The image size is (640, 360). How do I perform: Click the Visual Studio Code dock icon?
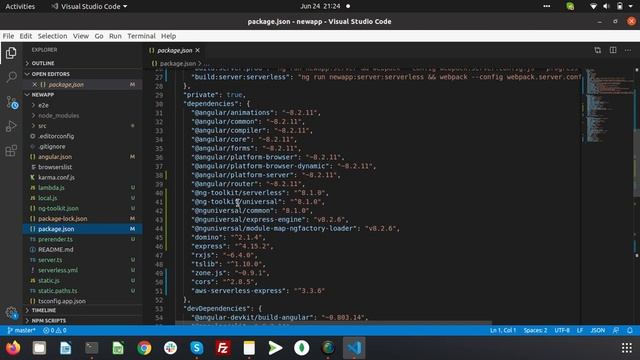(x=354, y=348)
